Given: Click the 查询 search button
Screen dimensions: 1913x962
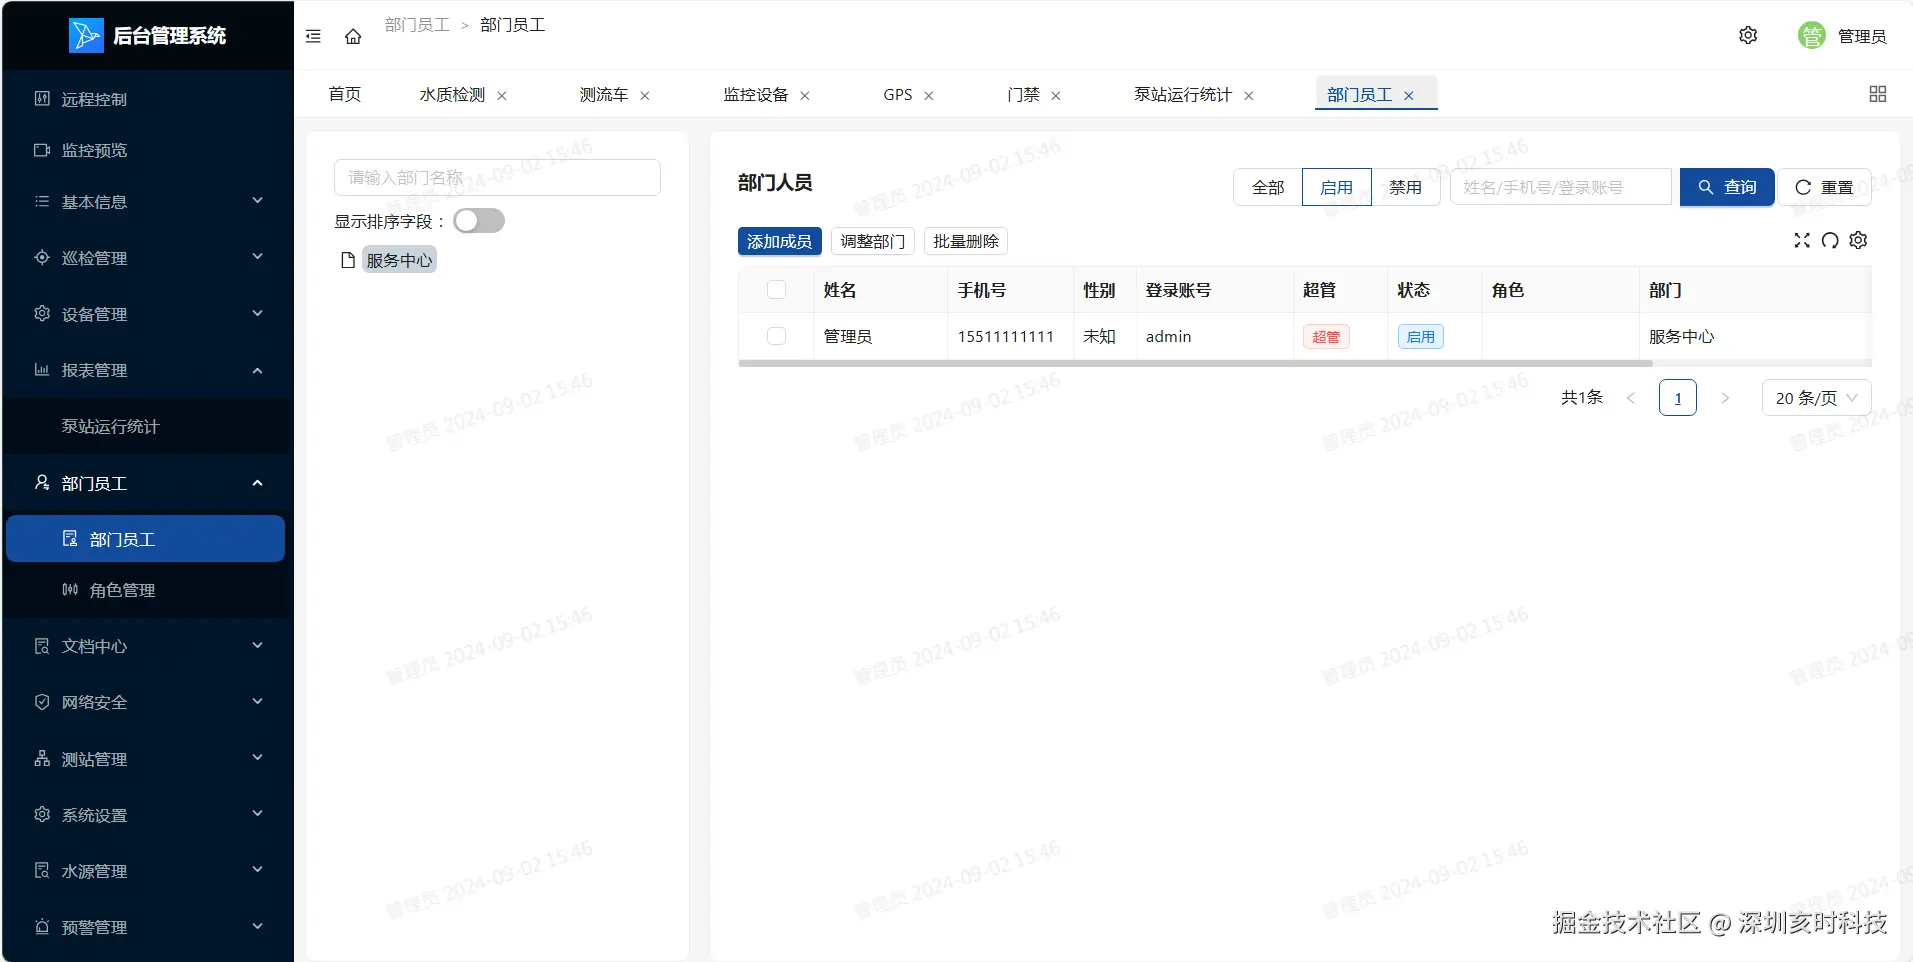Looking at the screenshot, I should [1727, 187].
